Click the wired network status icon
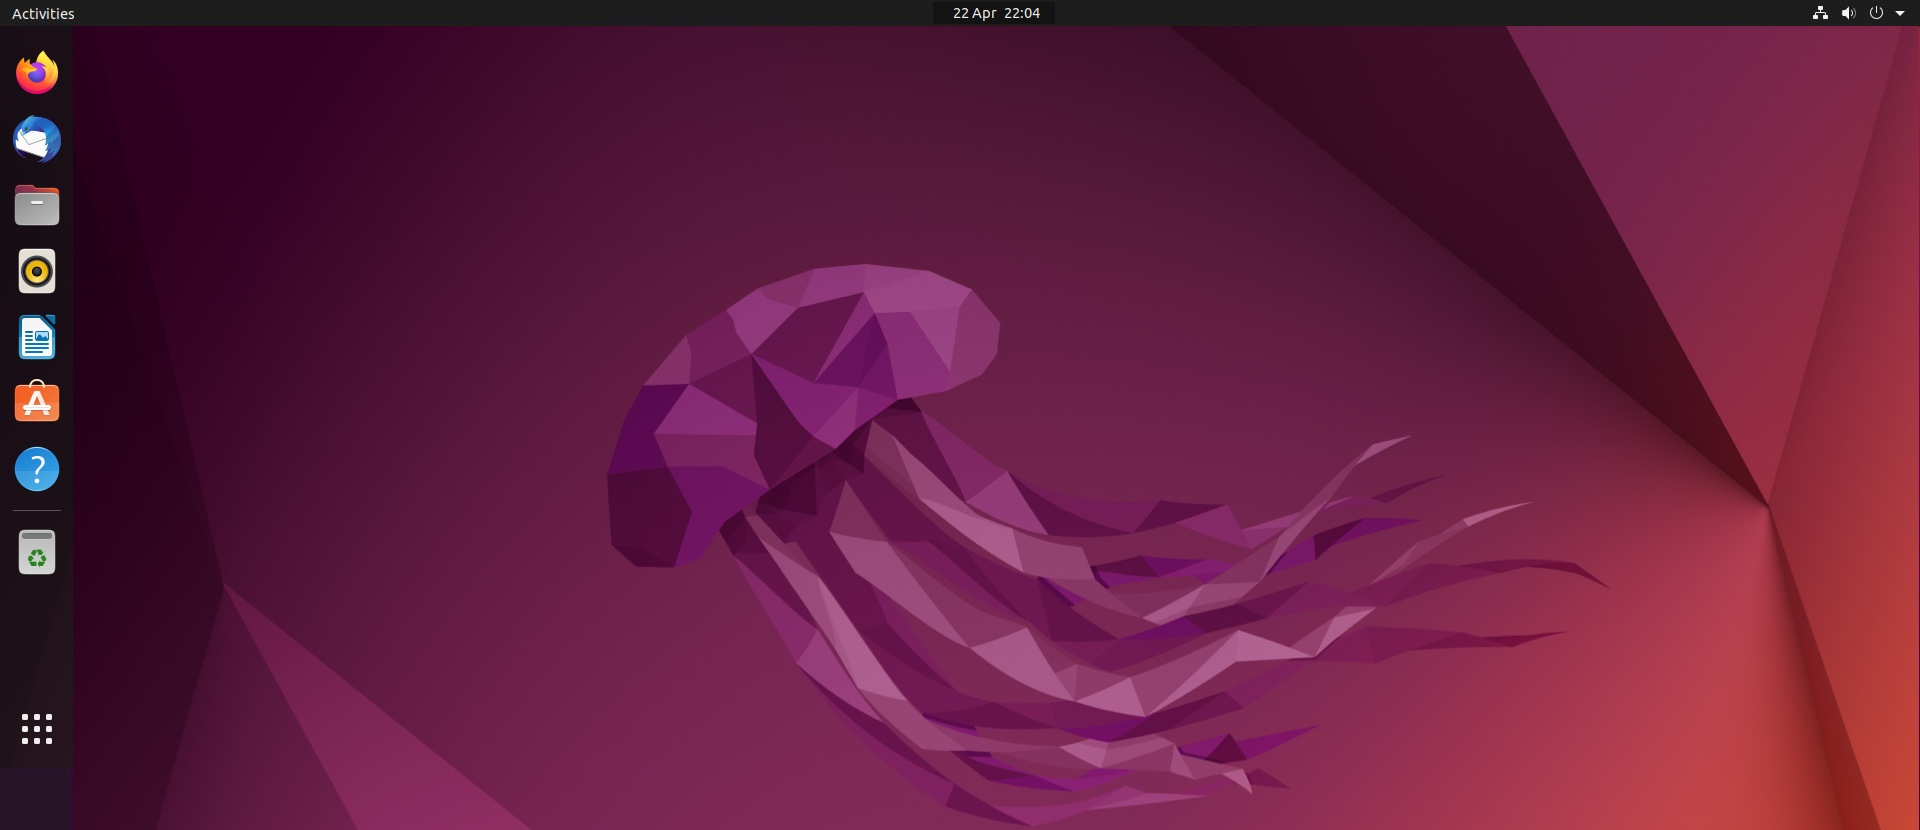This screenshot has width=1920, height=830. click(x=1820, y=13)
